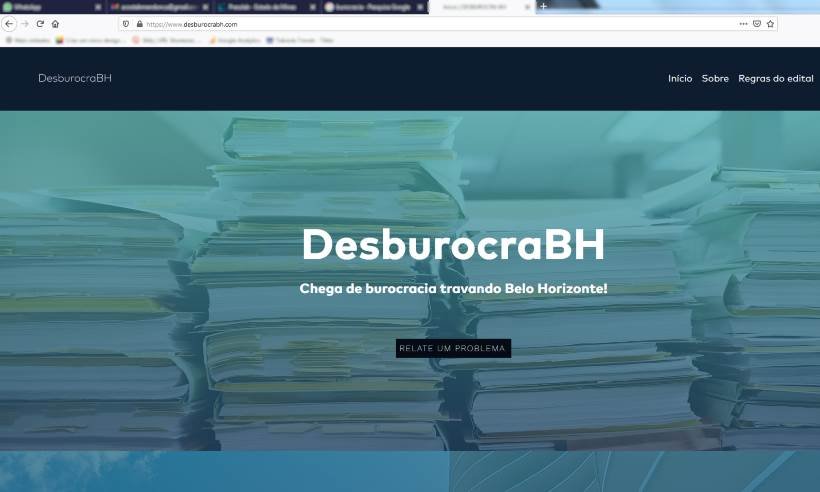Click the padlock site security icon
Viewport: 820px width, 492px height.
click(x=140, y=24)
